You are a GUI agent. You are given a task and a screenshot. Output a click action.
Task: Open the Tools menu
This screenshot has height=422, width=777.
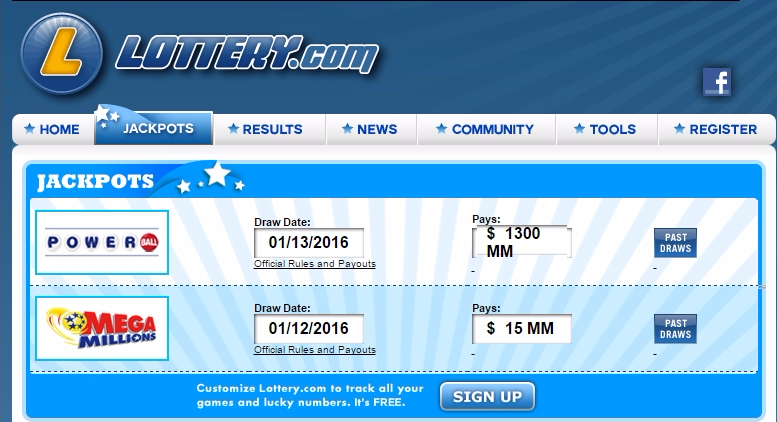tap(604, 129)
